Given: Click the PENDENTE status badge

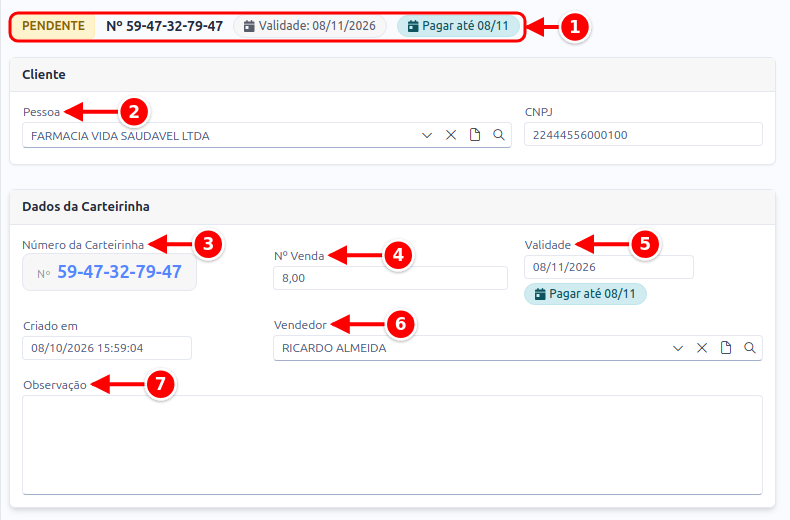Looking at the screenshot, I should (x=53, y=26).
